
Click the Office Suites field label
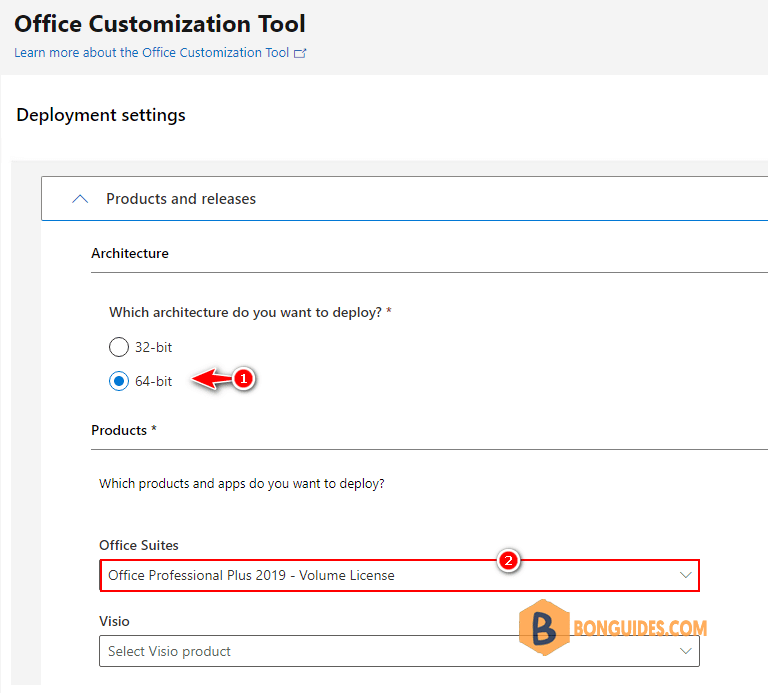139,545
